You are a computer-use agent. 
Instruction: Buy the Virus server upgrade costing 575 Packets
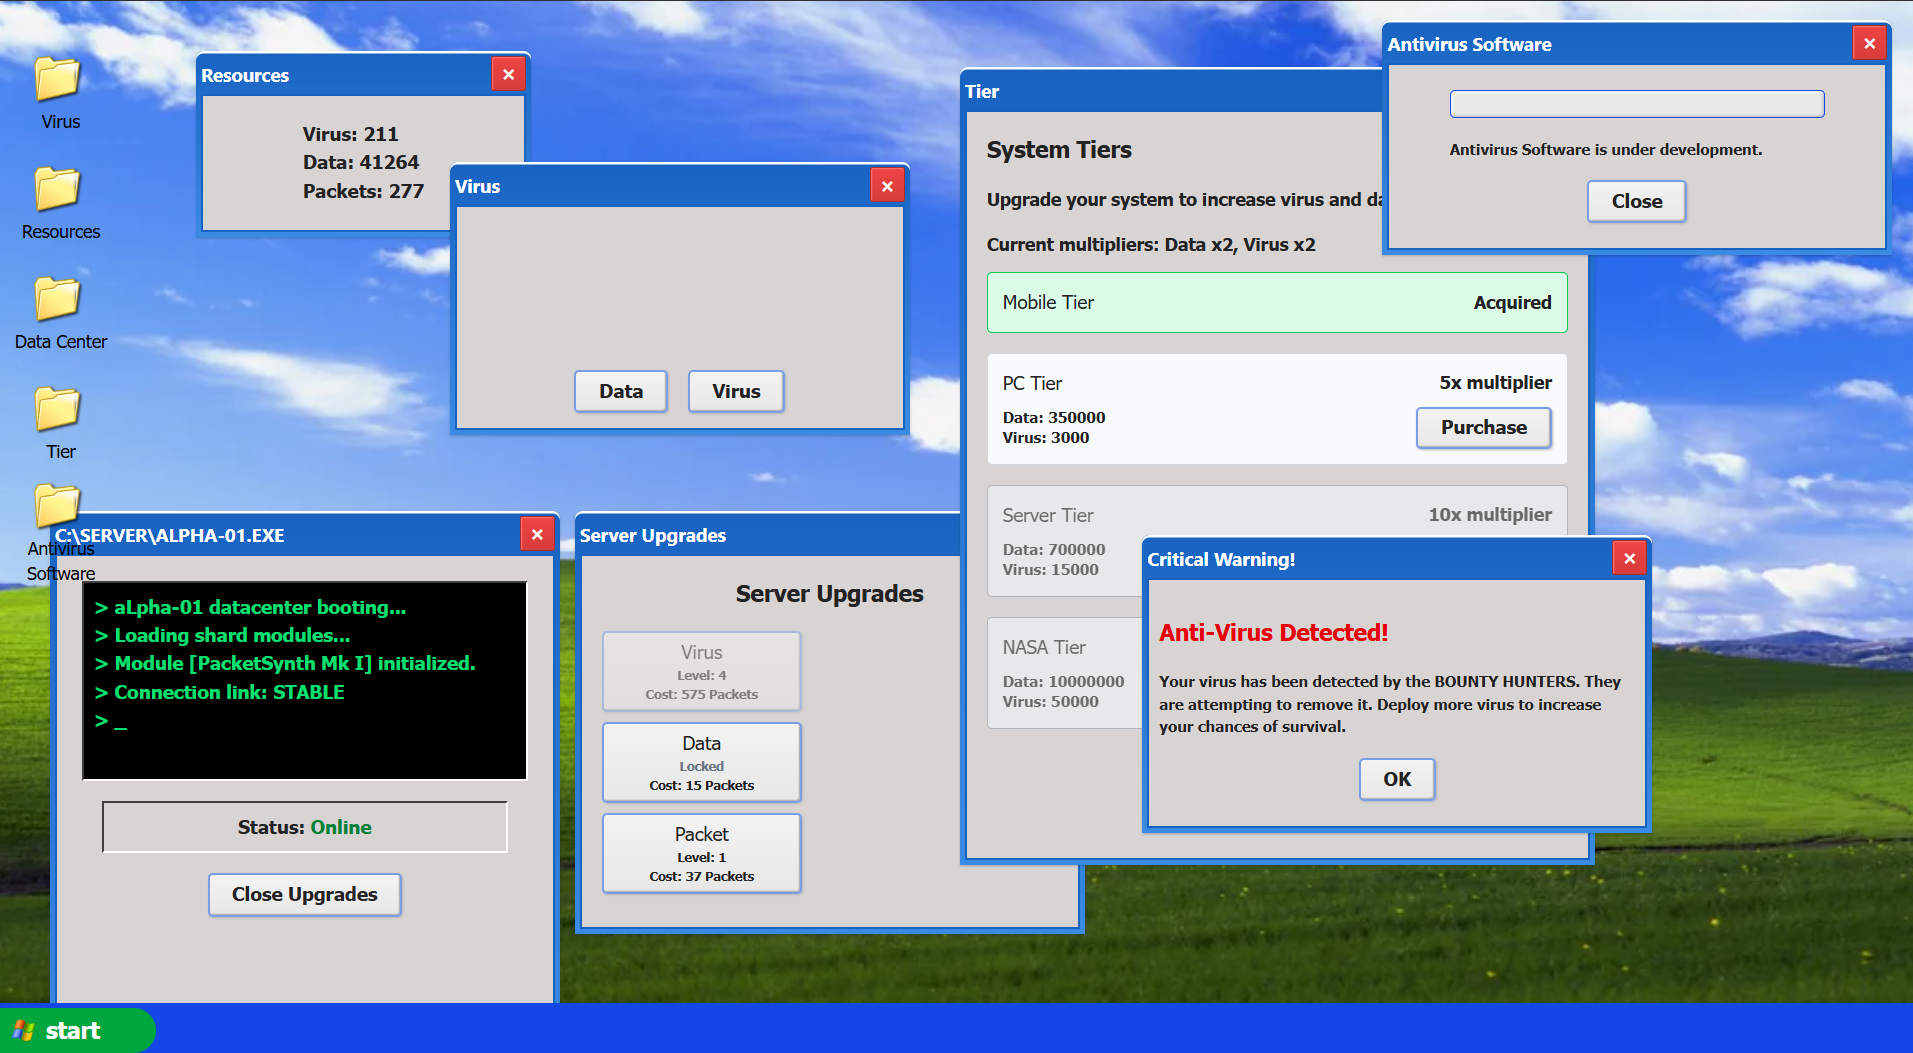click(x=702, y=671)
